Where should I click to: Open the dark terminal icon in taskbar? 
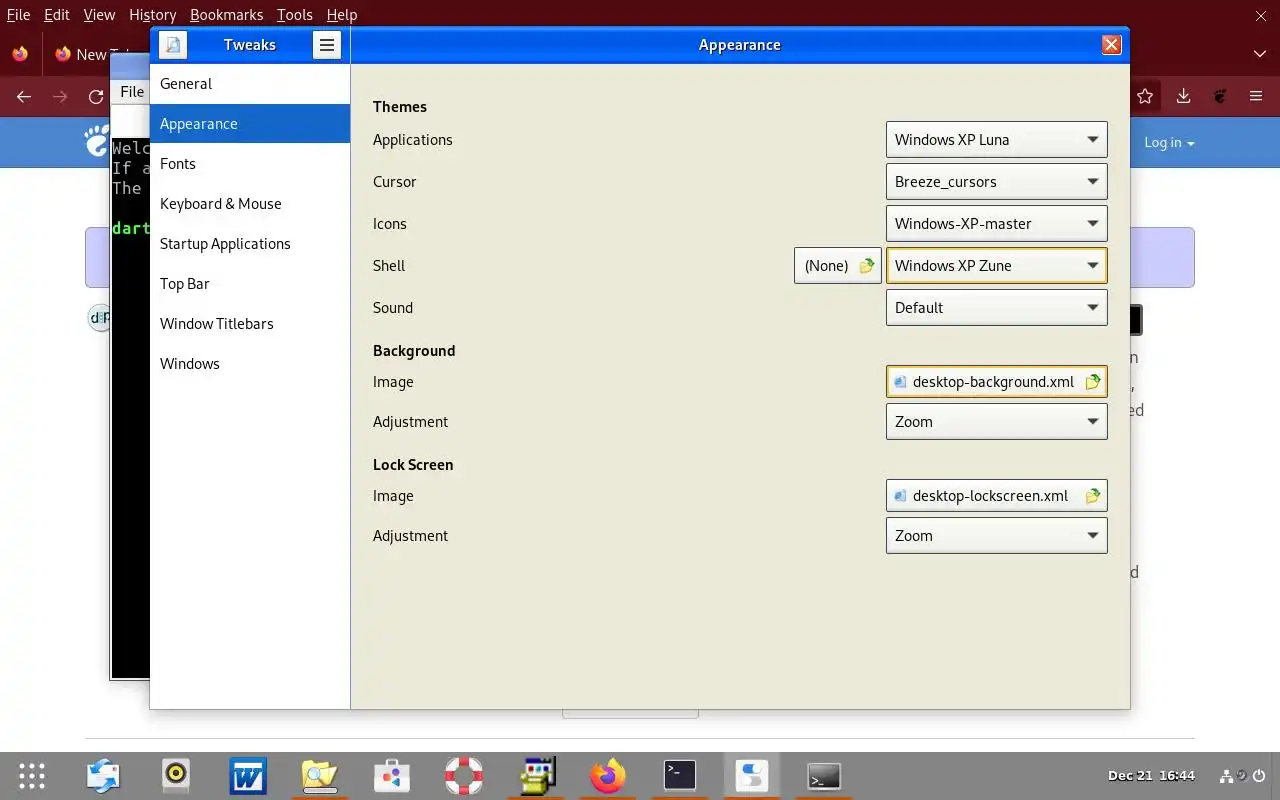tap(680, 775)
